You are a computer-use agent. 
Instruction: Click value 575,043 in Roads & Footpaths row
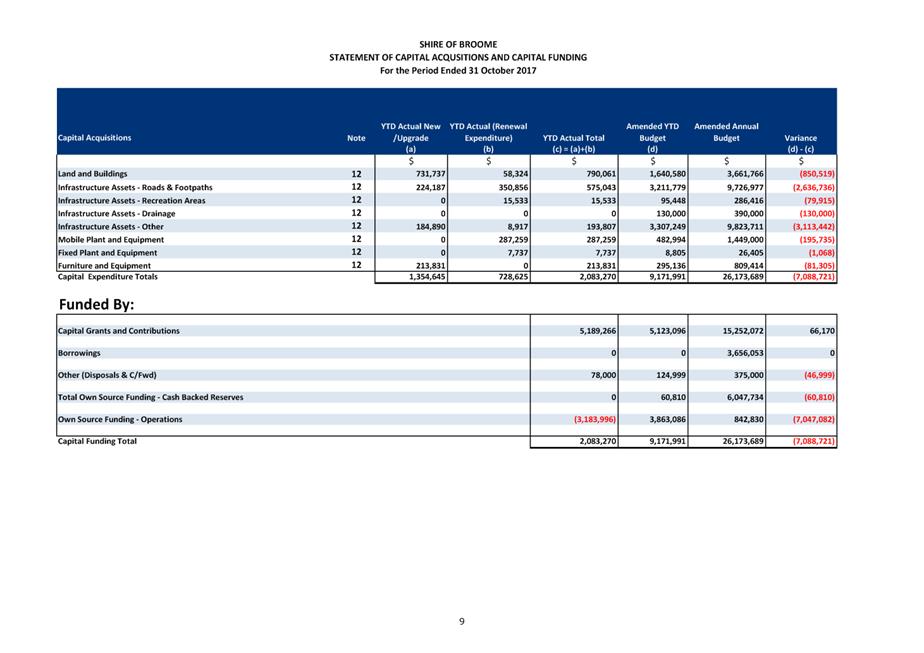pyautogui.click(x=601, y=187)
